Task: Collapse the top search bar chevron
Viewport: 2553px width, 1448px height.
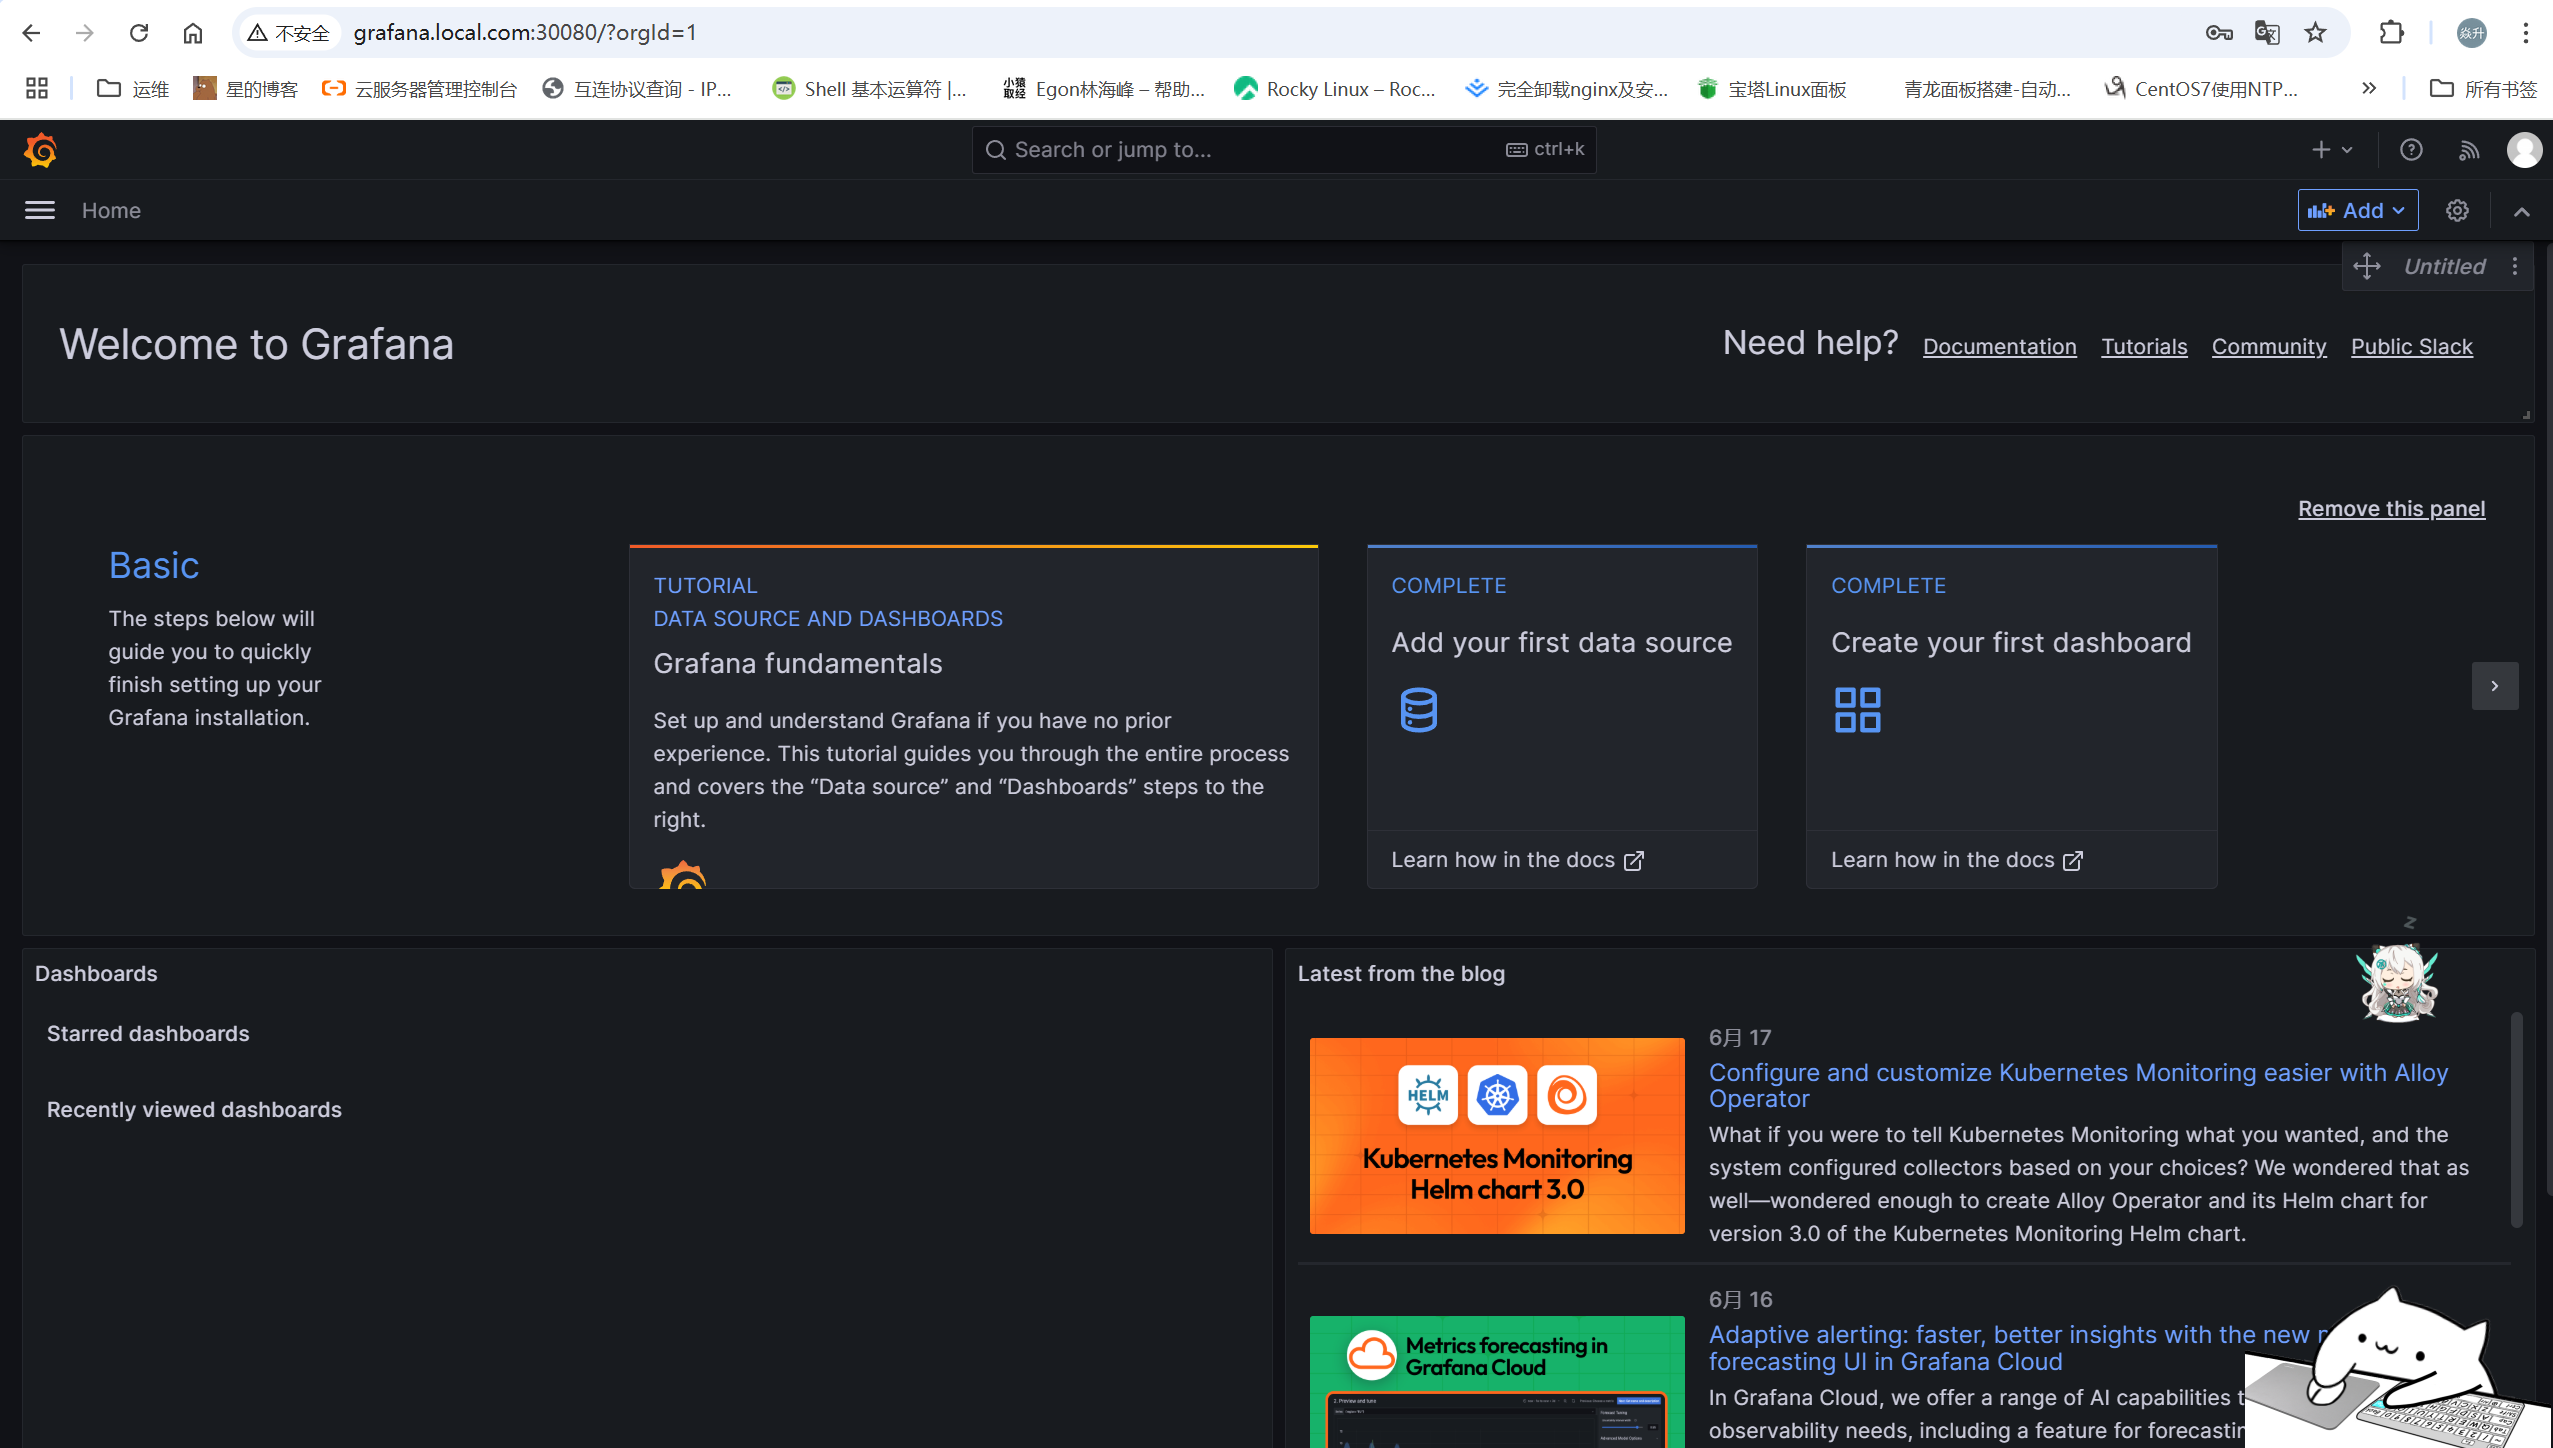Action: click(2521, 211)
